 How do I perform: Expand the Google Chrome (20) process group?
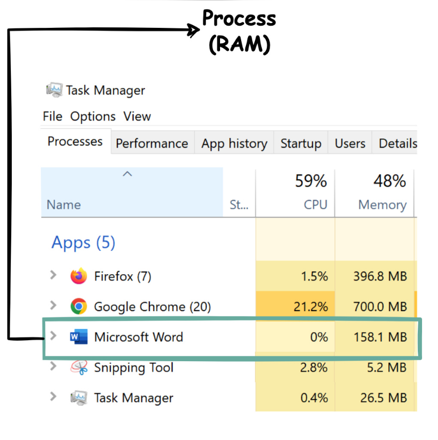(x=53, y=305)
